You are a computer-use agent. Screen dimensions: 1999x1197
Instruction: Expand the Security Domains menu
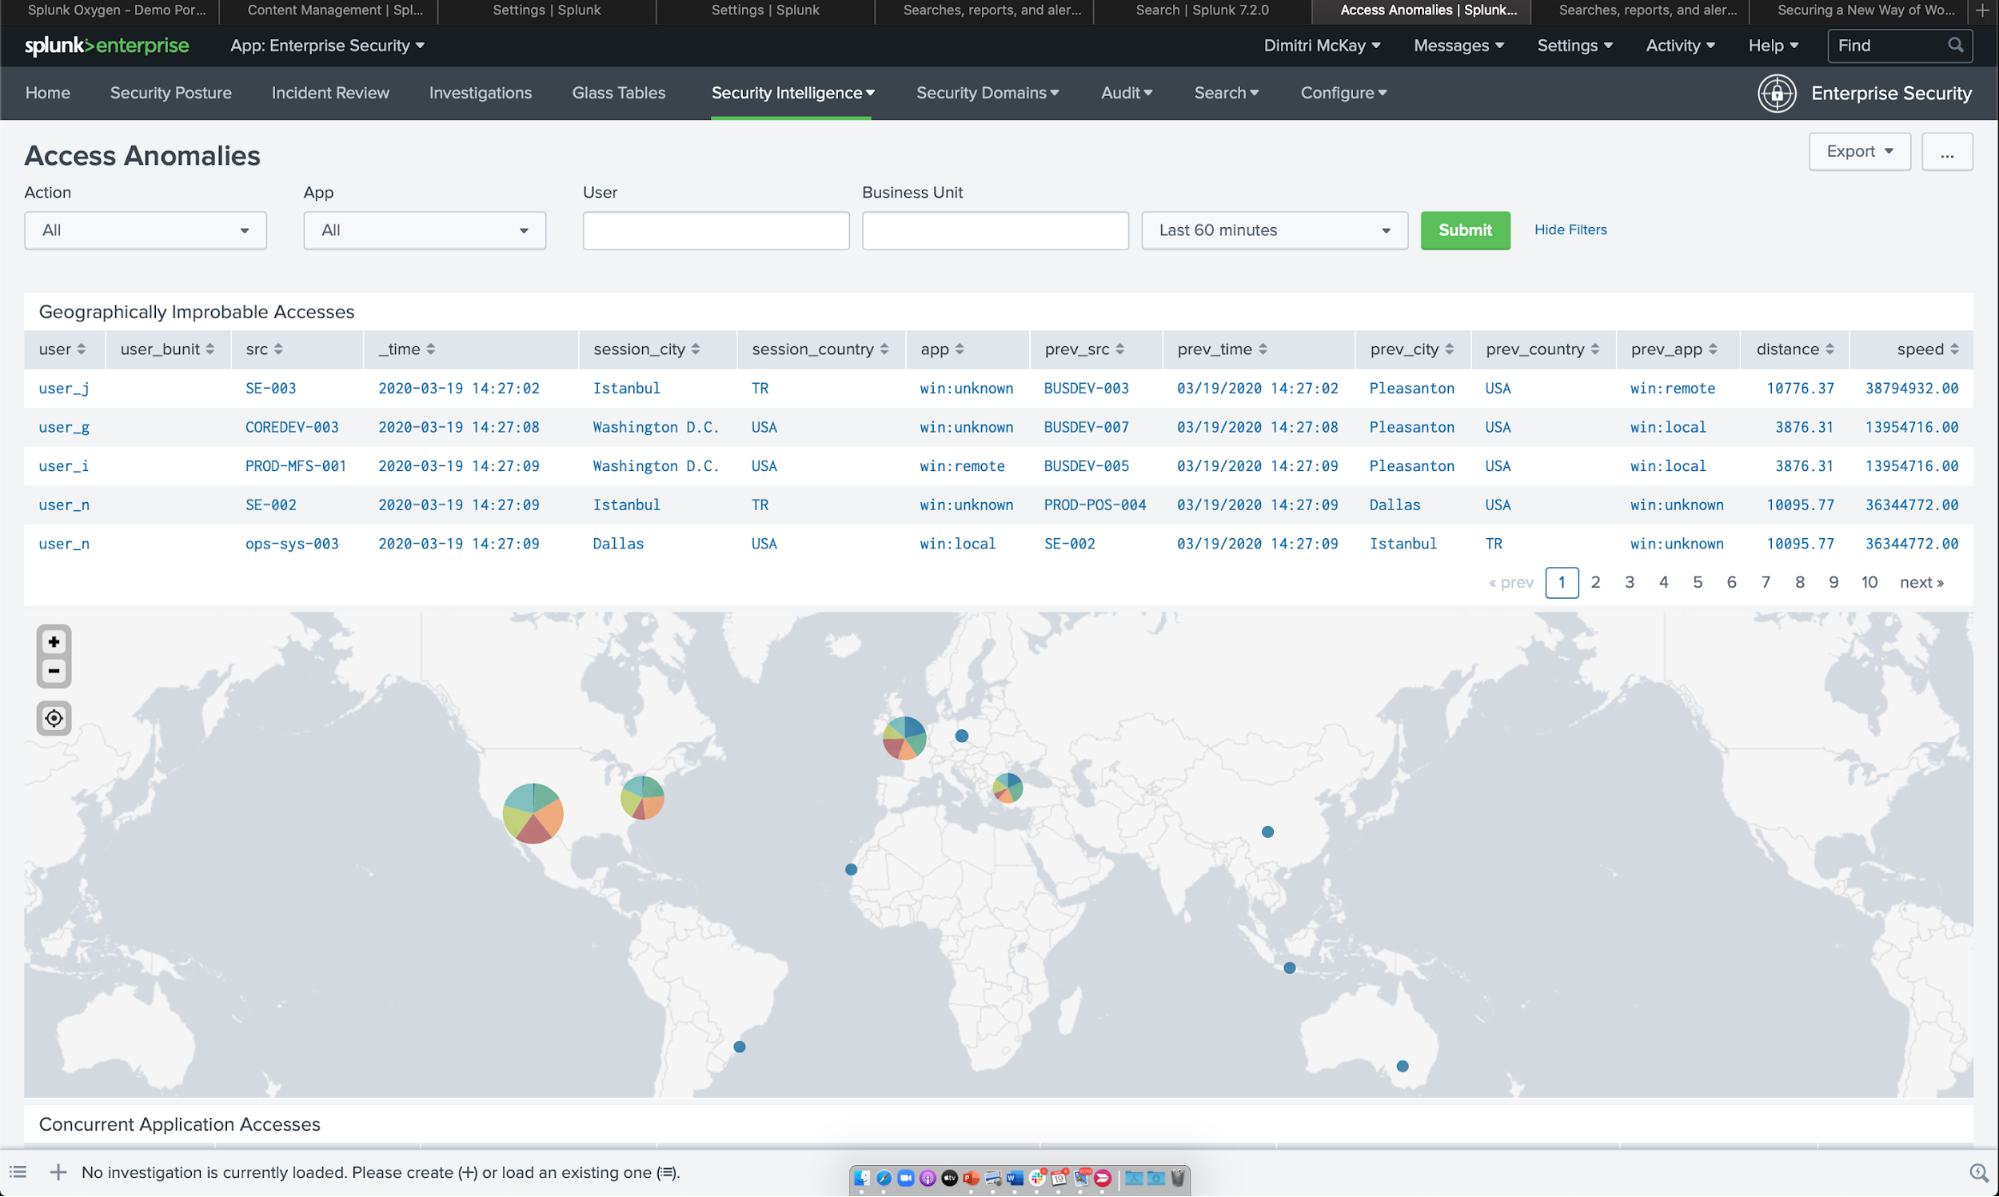pyautogui.click(x=987, y=93)
